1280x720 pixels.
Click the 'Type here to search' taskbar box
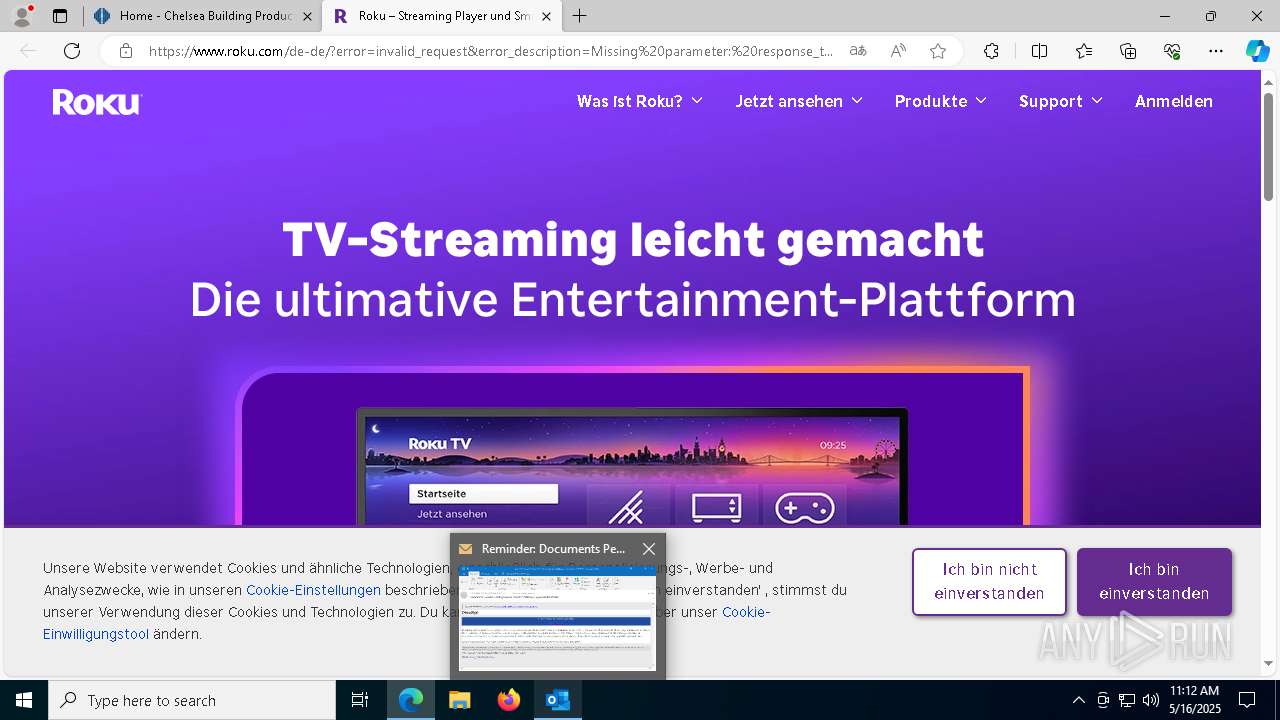pos(192,700)
